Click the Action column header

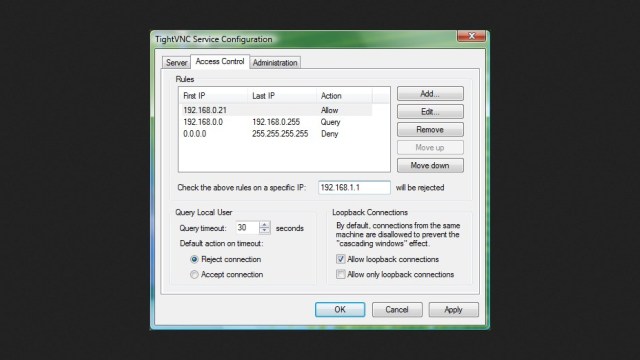pos(344,96)
